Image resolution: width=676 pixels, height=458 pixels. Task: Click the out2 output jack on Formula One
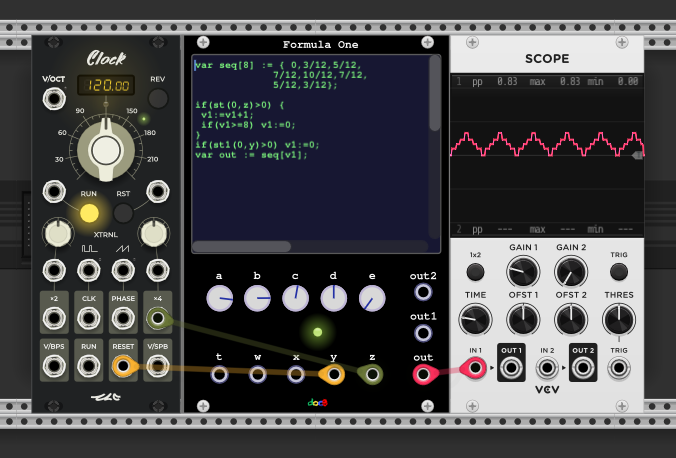coord(422,292)
